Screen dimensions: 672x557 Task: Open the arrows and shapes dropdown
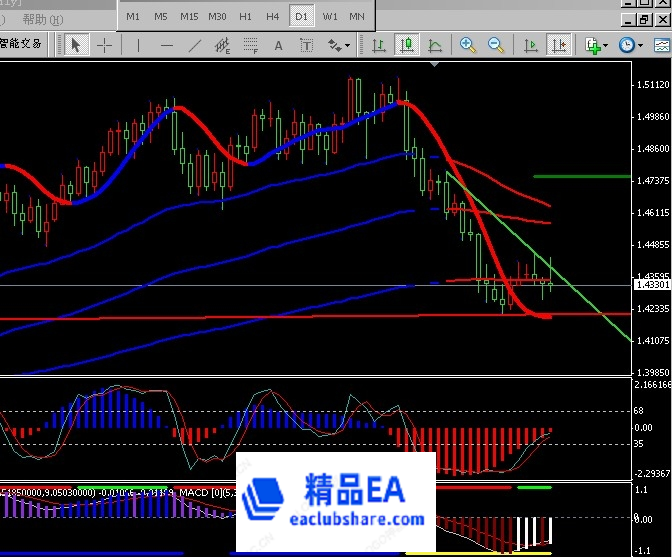coord(340,45)
